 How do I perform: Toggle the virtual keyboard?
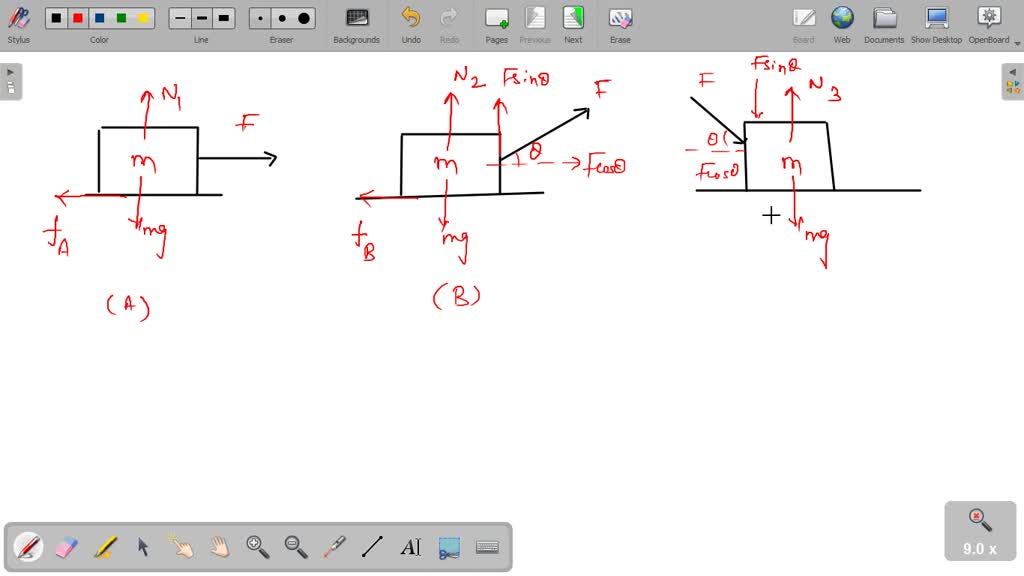click(487, 547)
